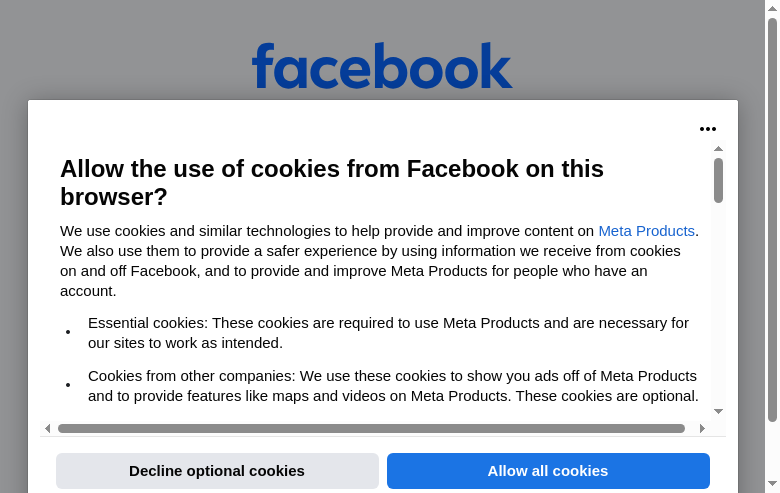Click the page scrollbar's up arrow
780x493 pixels.
pos(772,8)
